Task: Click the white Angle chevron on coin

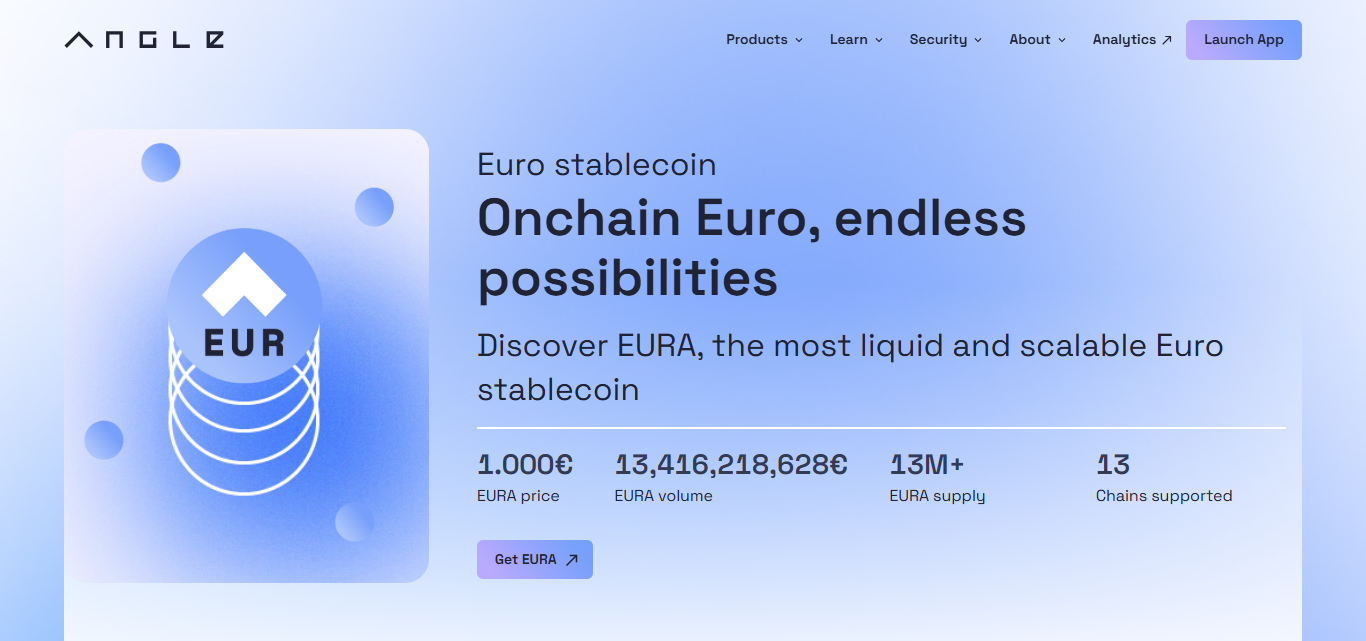Action: coord(244,283)
